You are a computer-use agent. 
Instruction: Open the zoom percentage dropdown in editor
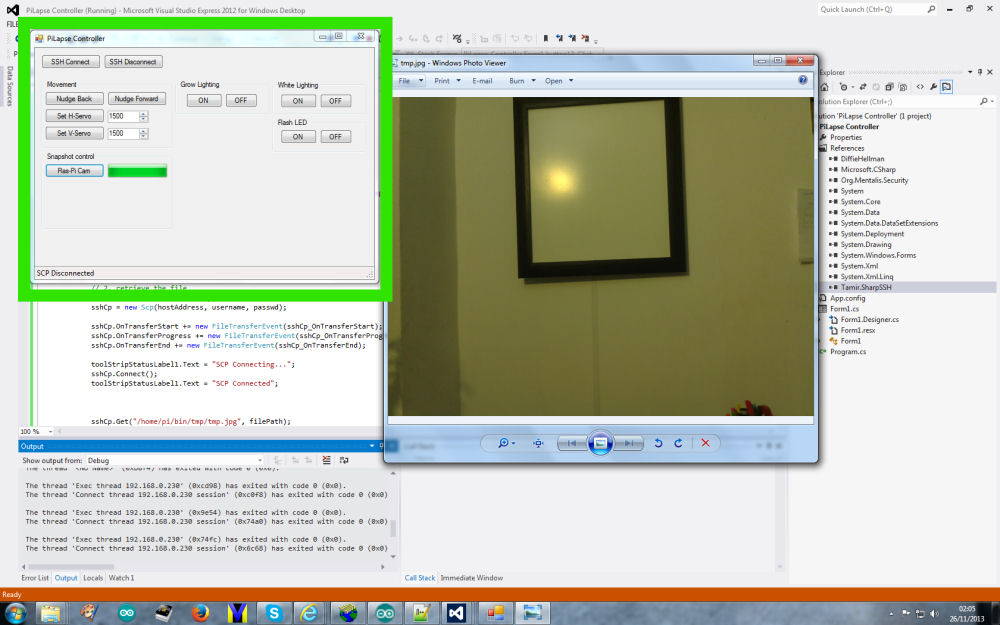(50, 432)
